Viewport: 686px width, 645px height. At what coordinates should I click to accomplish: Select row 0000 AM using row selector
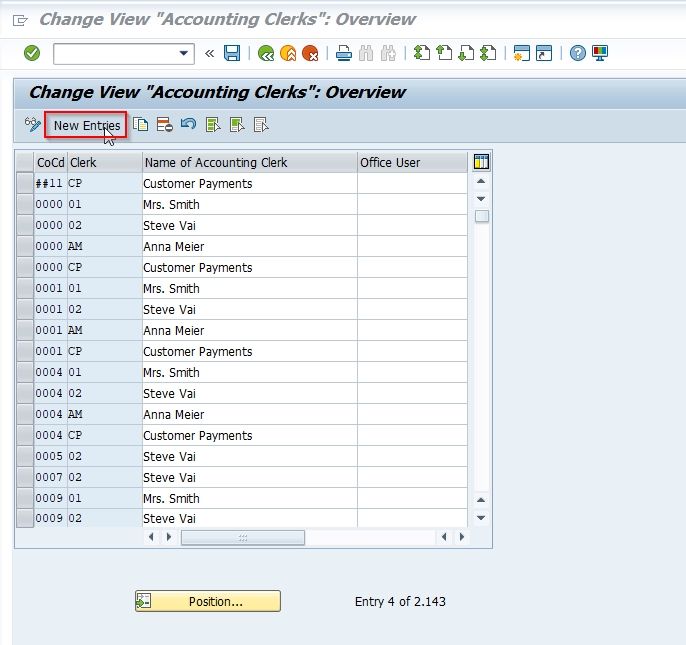click(x=25, y=246)
